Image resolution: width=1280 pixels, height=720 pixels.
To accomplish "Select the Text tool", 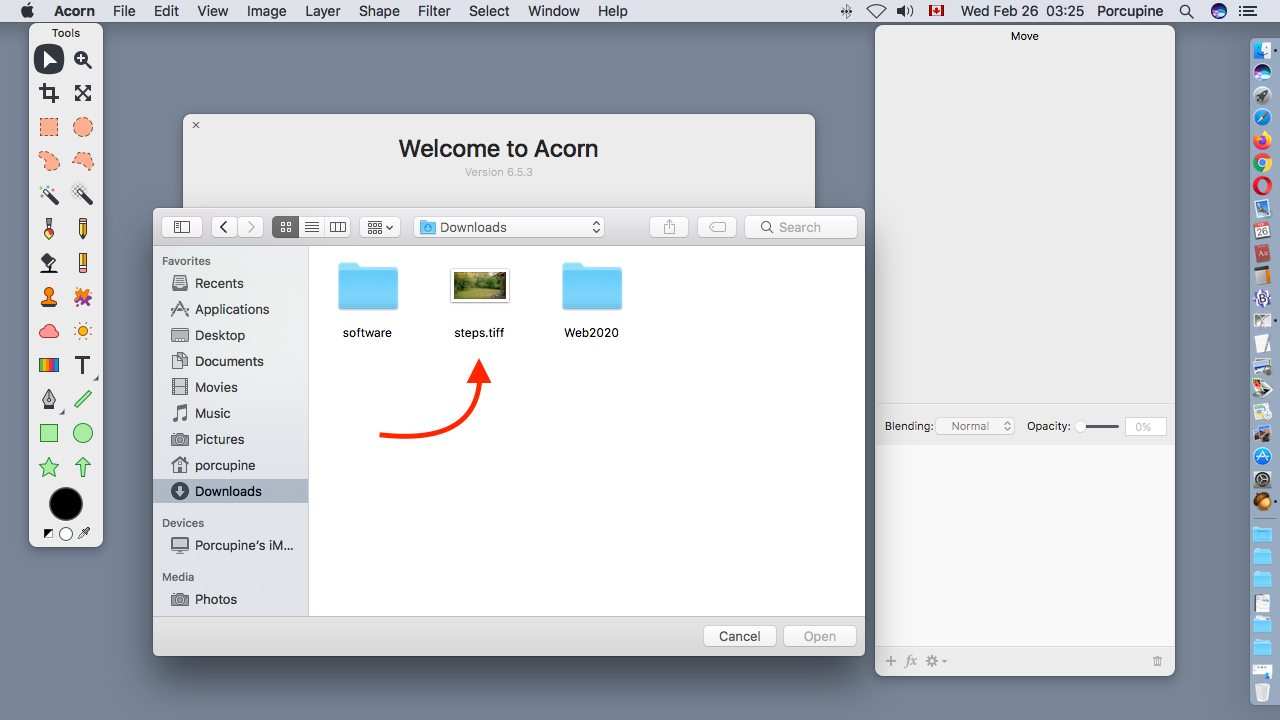I will click(x=83, y=365).
